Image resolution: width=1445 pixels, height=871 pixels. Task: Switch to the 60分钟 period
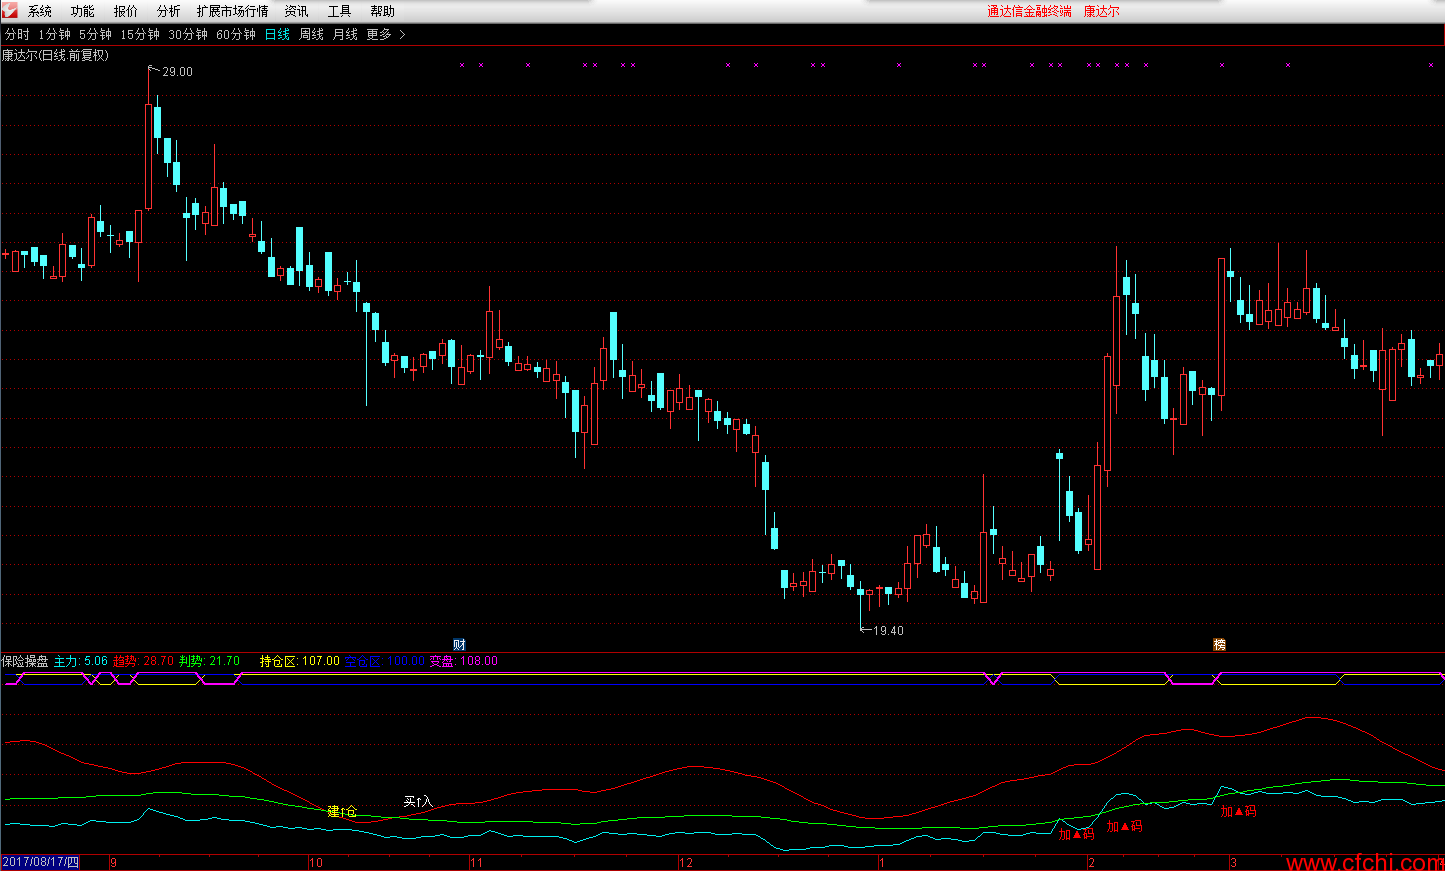(236, 35)
